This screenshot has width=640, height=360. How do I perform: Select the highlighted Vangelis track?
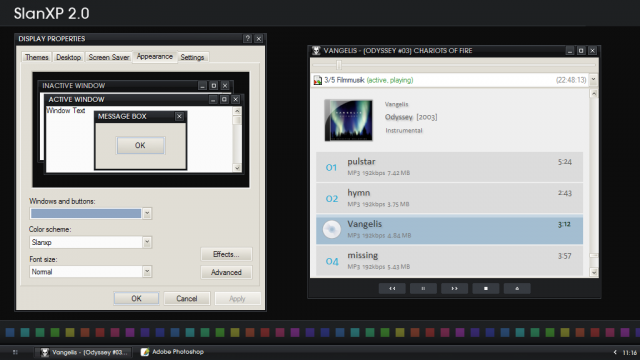pyautogui.click(x=449, y=229)
